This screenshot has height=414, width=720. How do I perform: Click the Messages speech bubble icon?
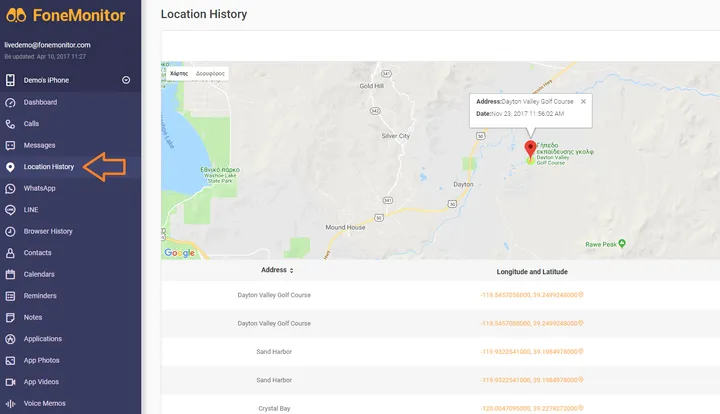[x=10, y=145]
